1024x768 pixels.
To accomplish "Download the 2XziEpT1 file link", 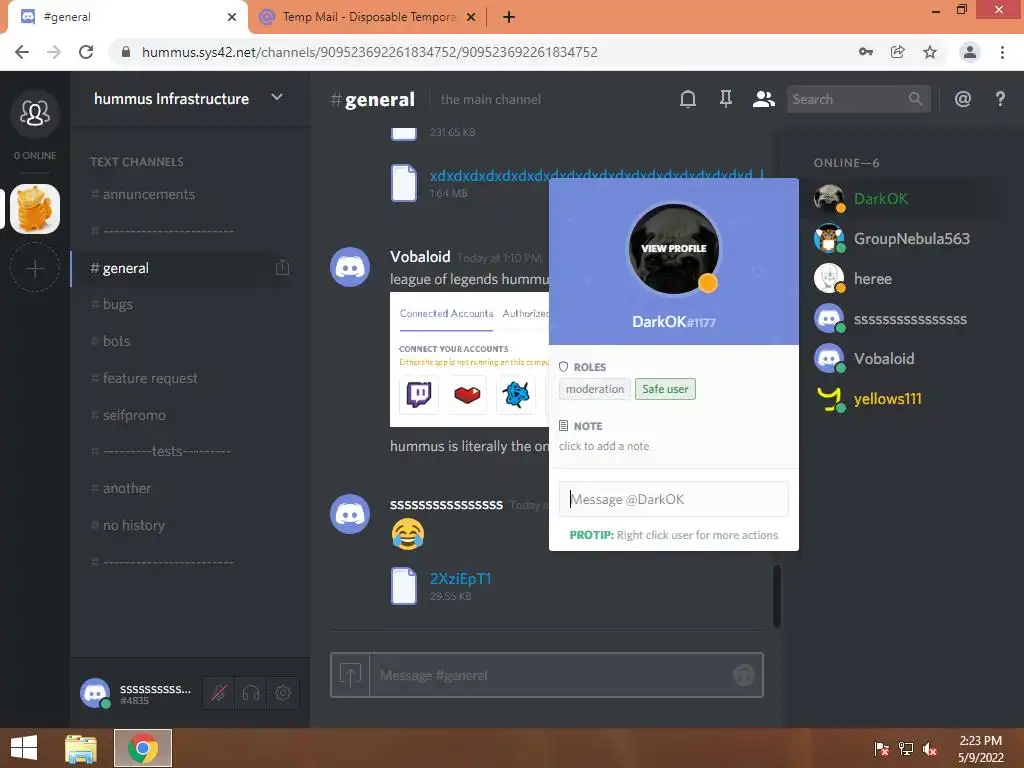I will 460,579.
